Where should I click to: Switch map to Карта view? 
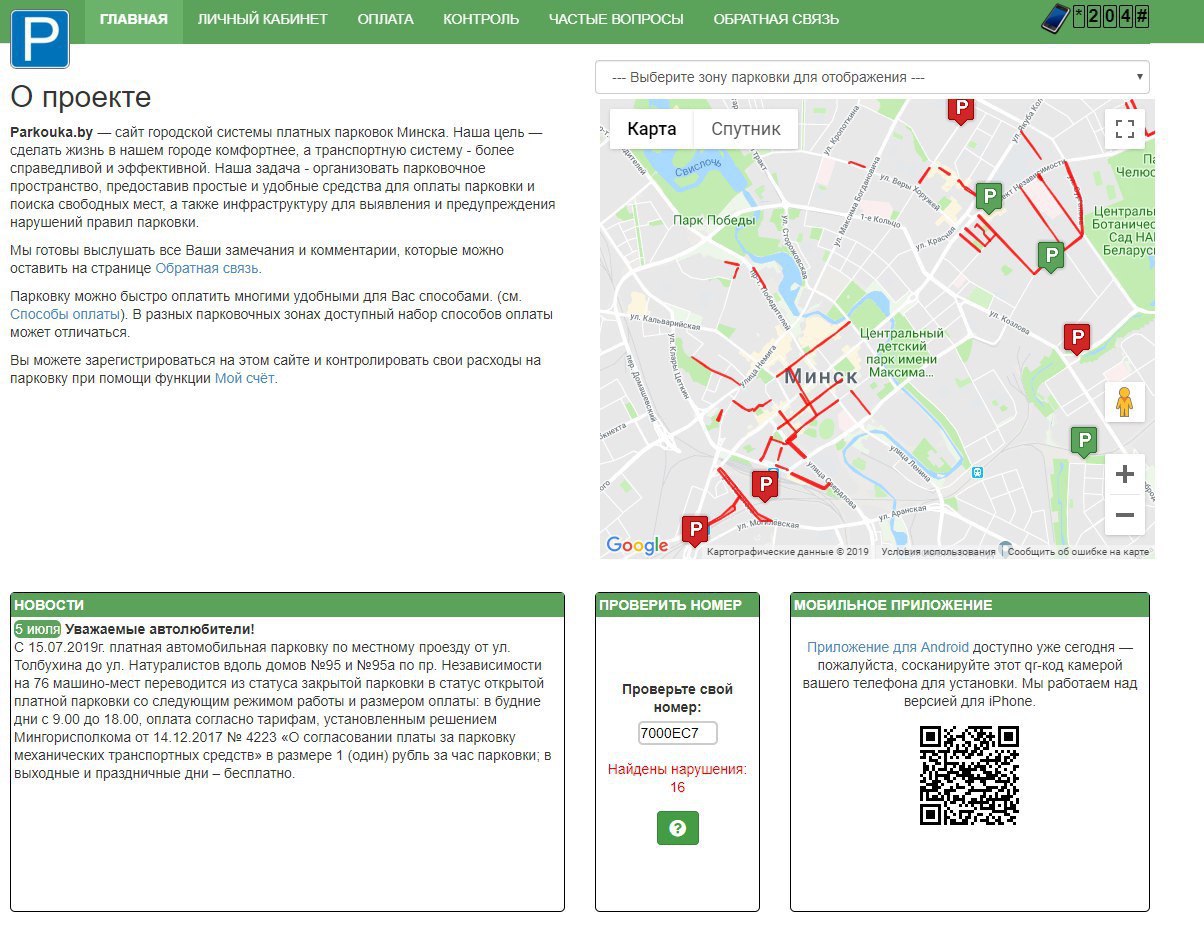(652, 129)
